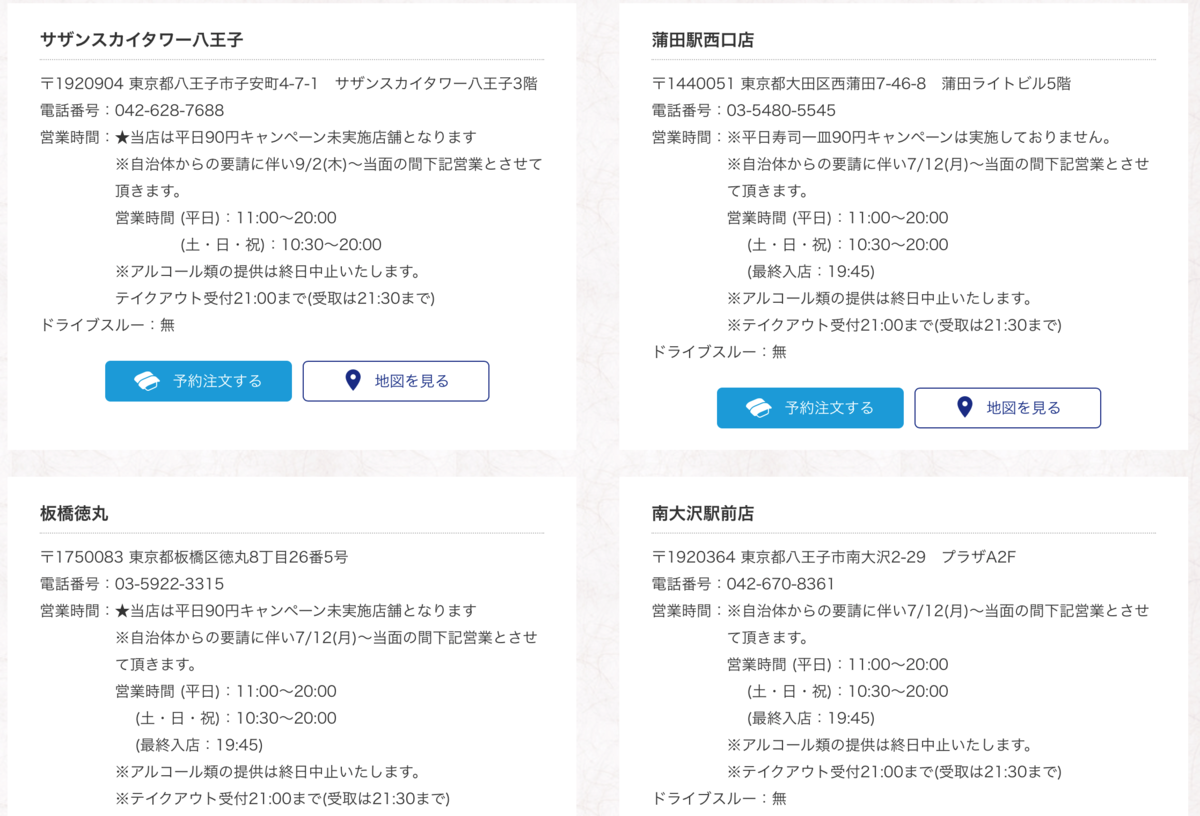
Task: Click address line with postal code 〒1920904
Action: [289, 83]
